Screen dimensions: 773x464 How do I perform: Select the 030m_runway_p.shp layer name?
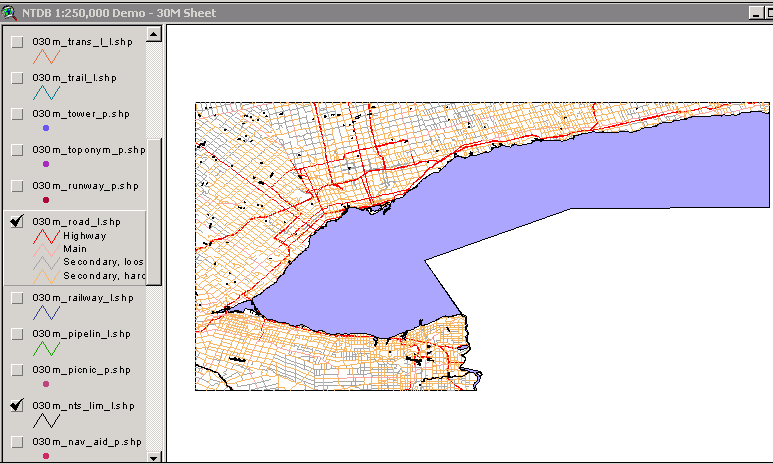click(85, 186)
